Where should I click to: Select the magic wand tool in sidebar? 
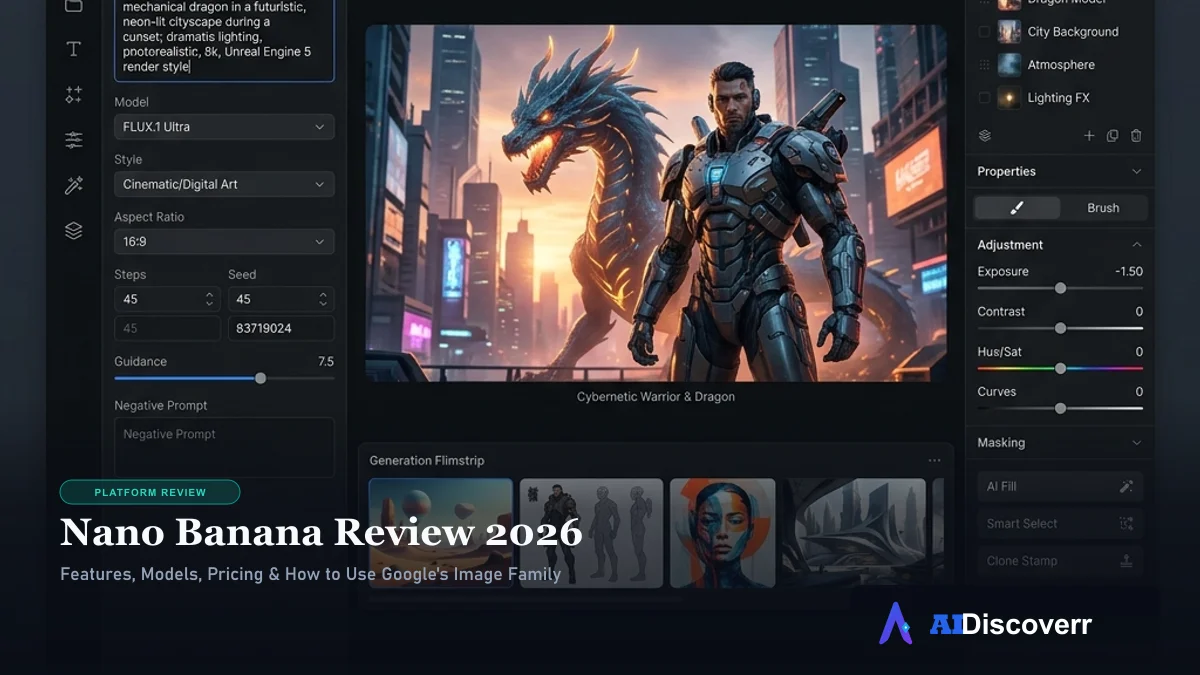73,185
